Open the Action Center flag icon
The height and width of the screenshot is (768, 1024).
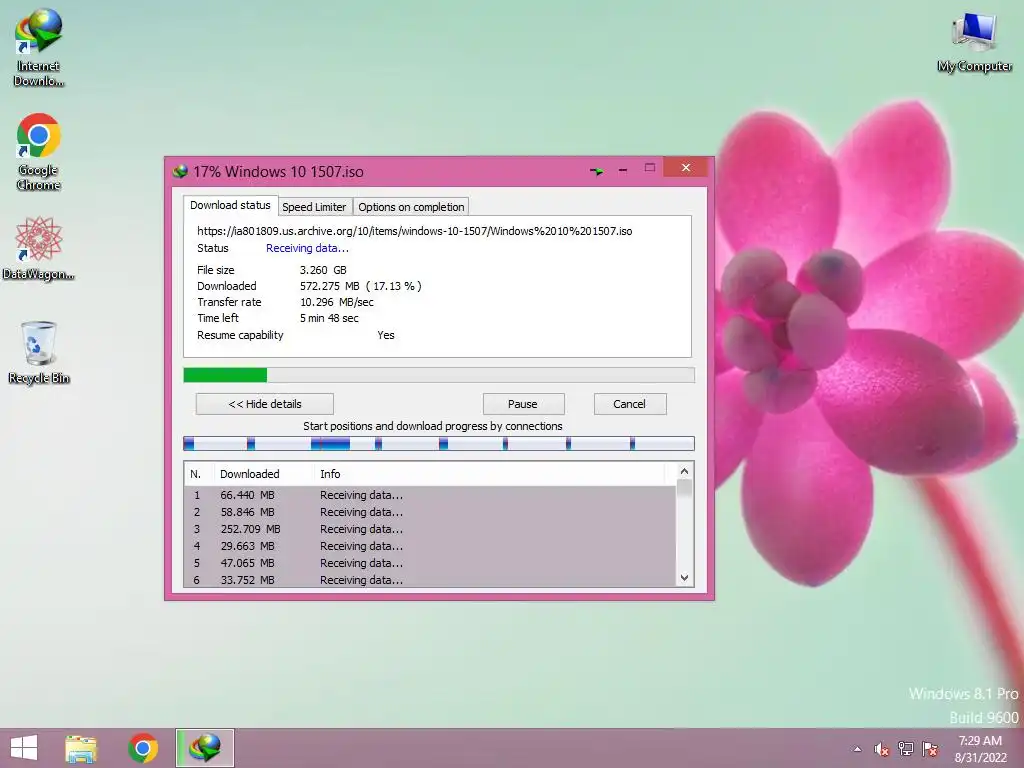click(930, 749)
